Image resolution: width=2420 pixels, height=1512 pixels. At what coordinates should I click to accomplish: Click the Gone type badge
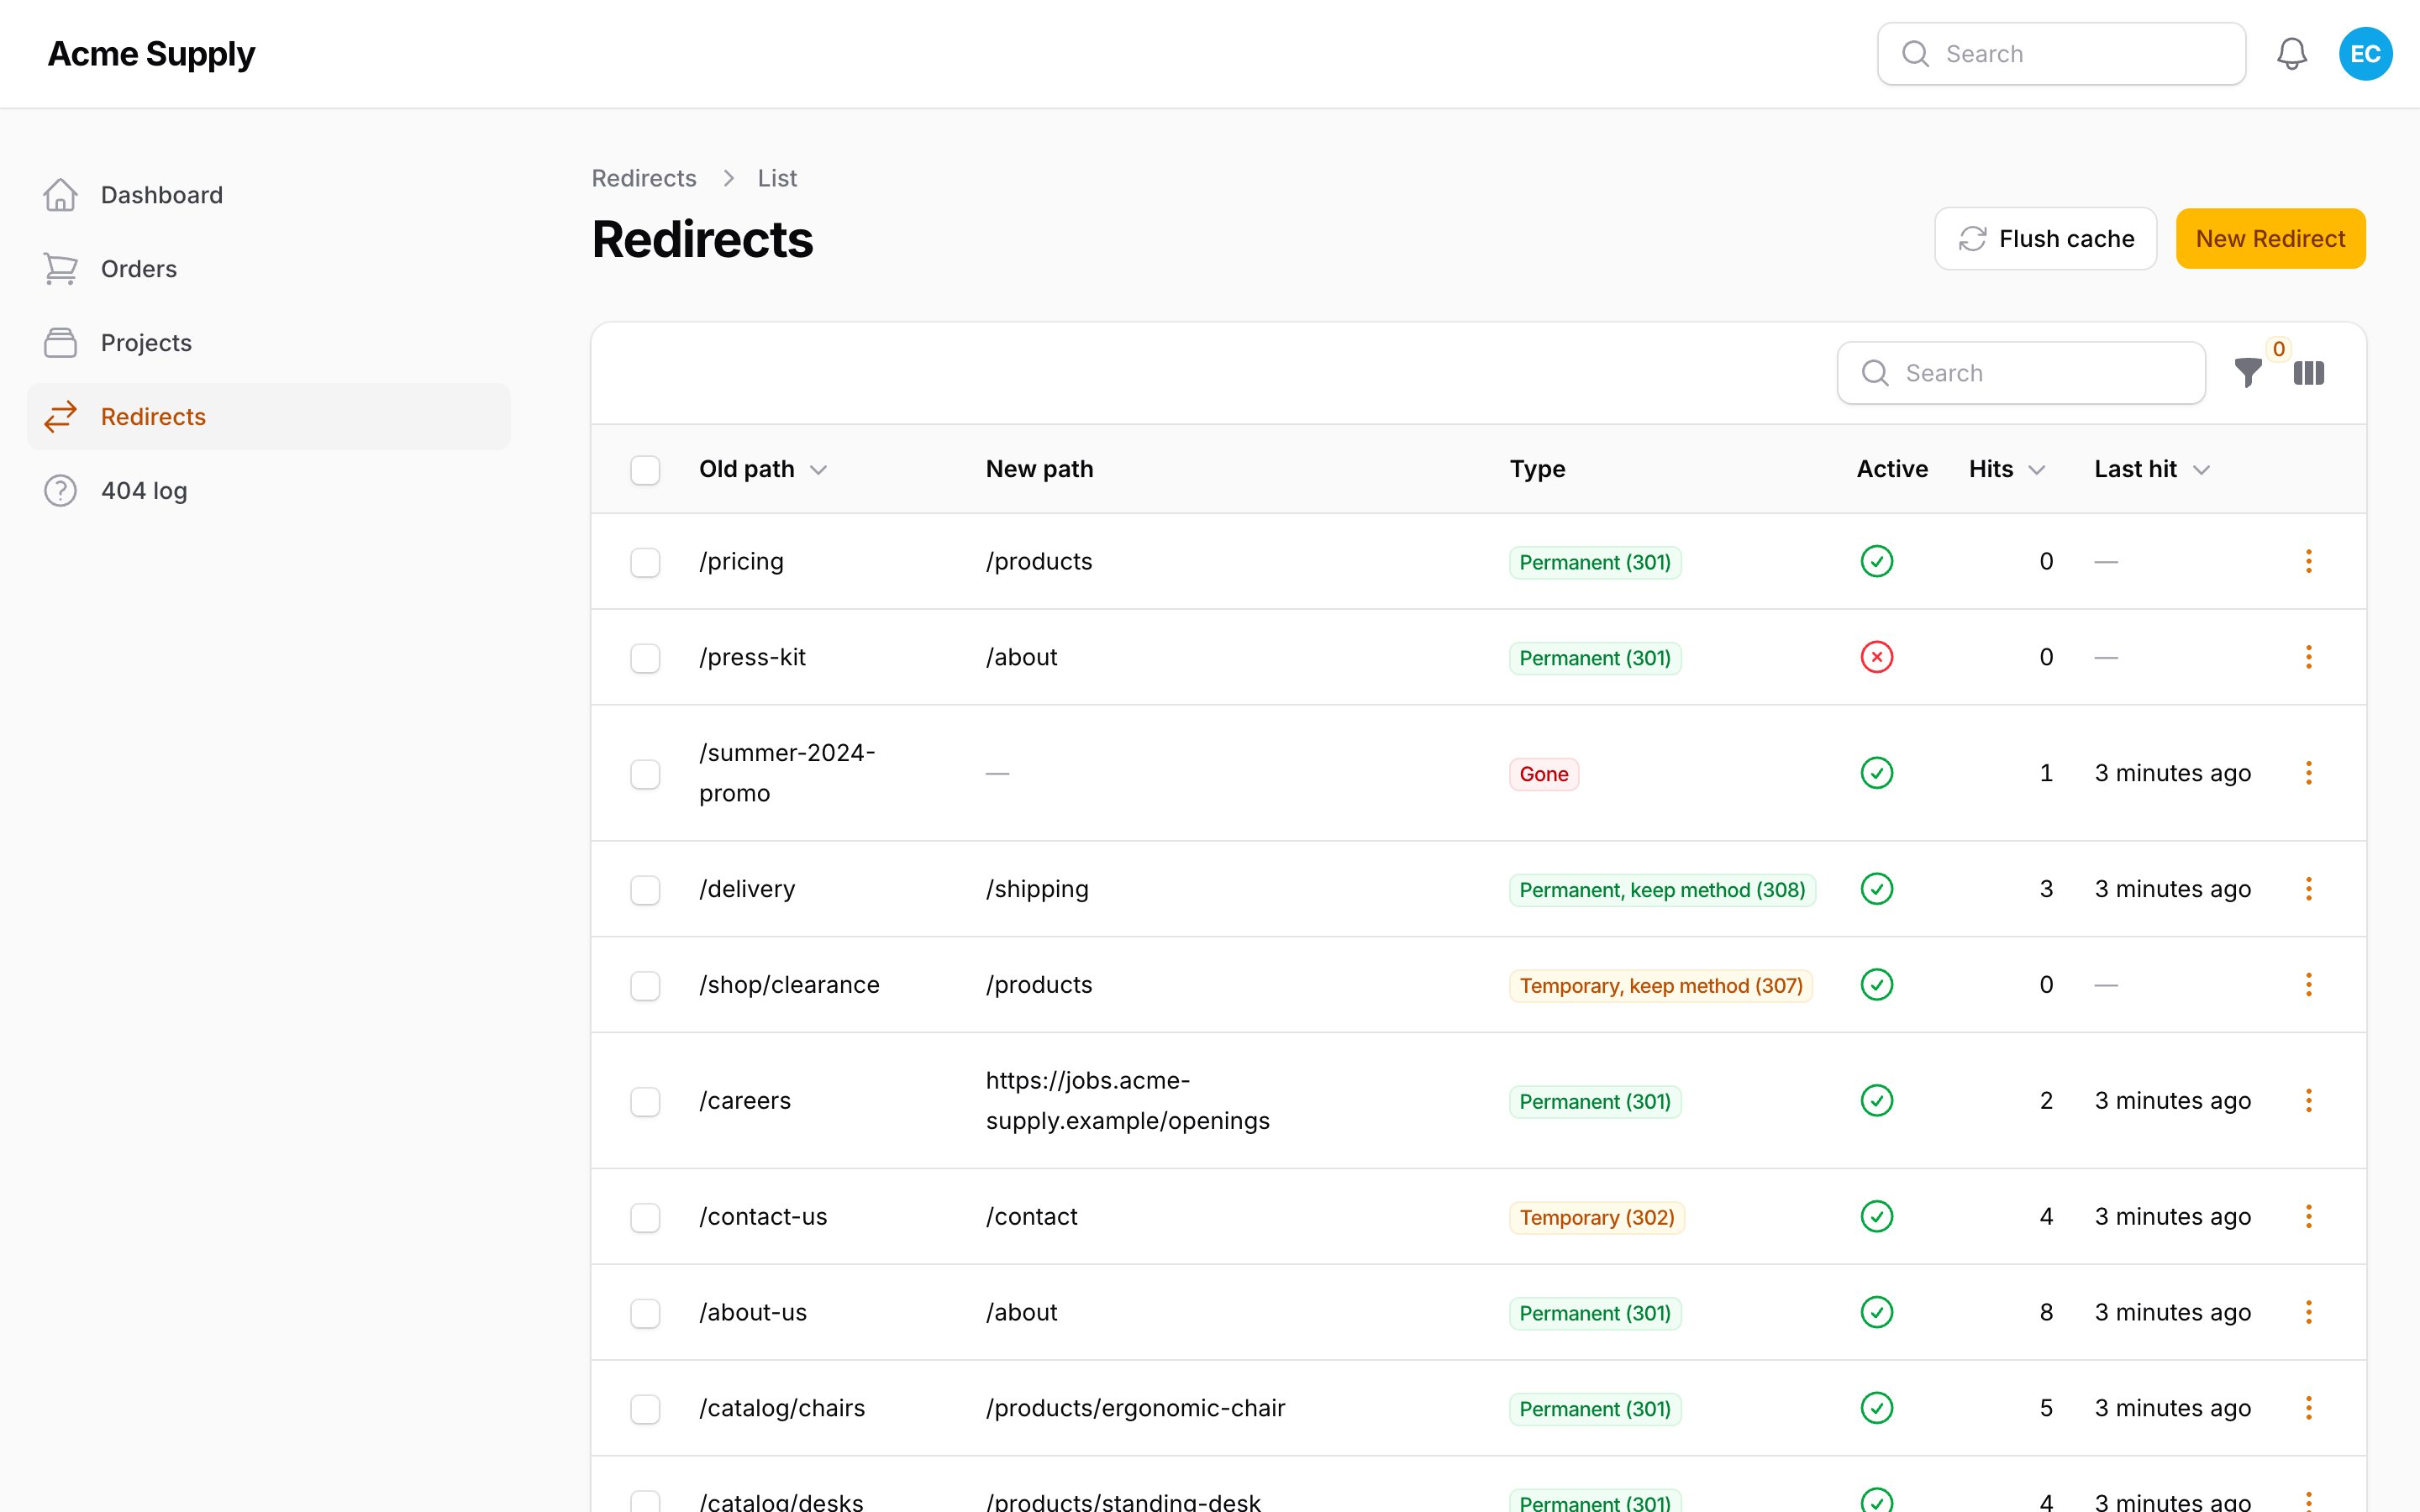[1543, 774]
